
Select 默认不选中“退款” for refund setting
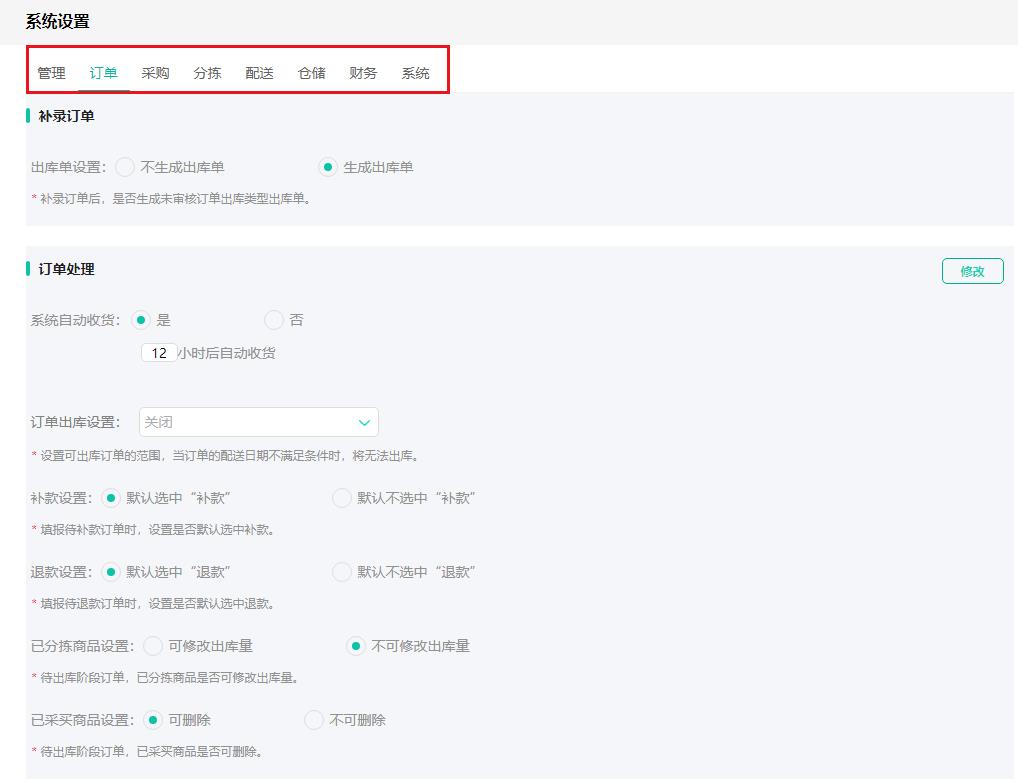click(x=340, y=572)
